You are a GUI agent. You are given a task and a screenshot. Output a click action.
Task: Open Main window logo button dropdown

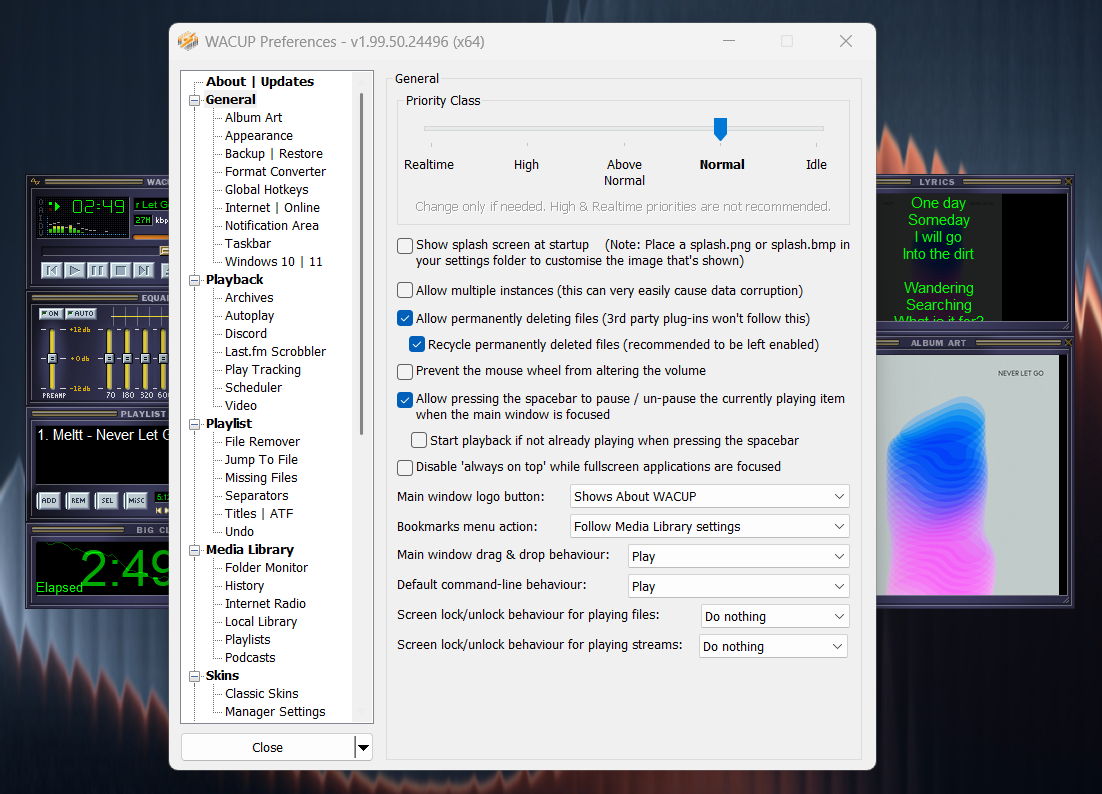point(709,496)
